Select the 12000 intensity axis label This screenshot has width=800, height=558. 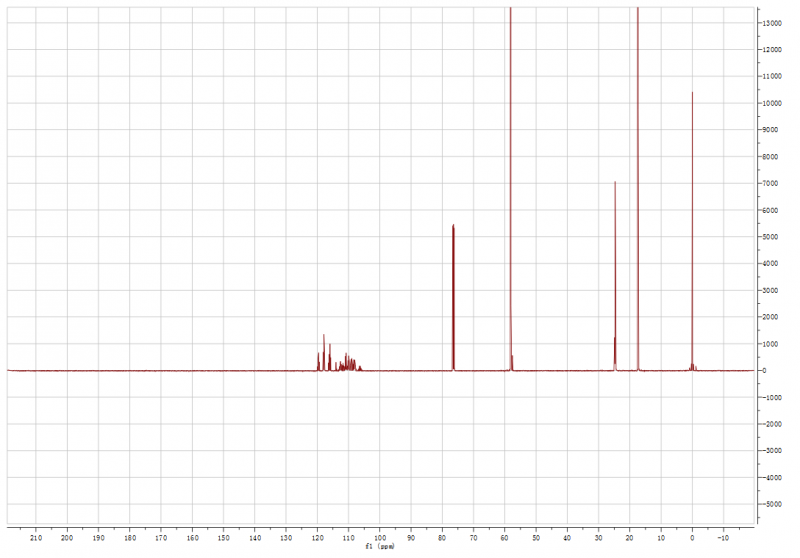772,49
